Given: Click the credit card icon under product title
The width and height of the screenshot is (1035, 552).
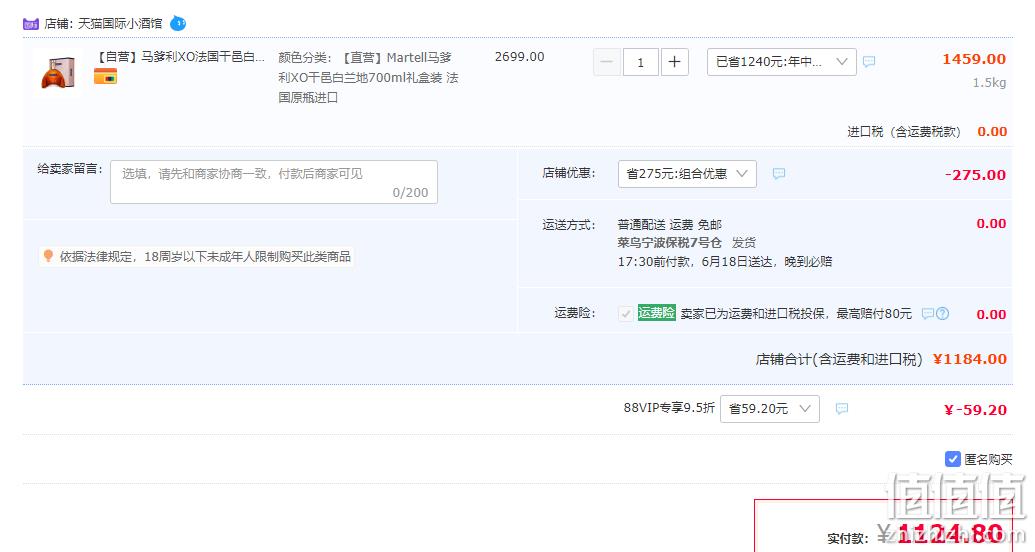Looking at the screenshot, I should (x=105, y=77).
